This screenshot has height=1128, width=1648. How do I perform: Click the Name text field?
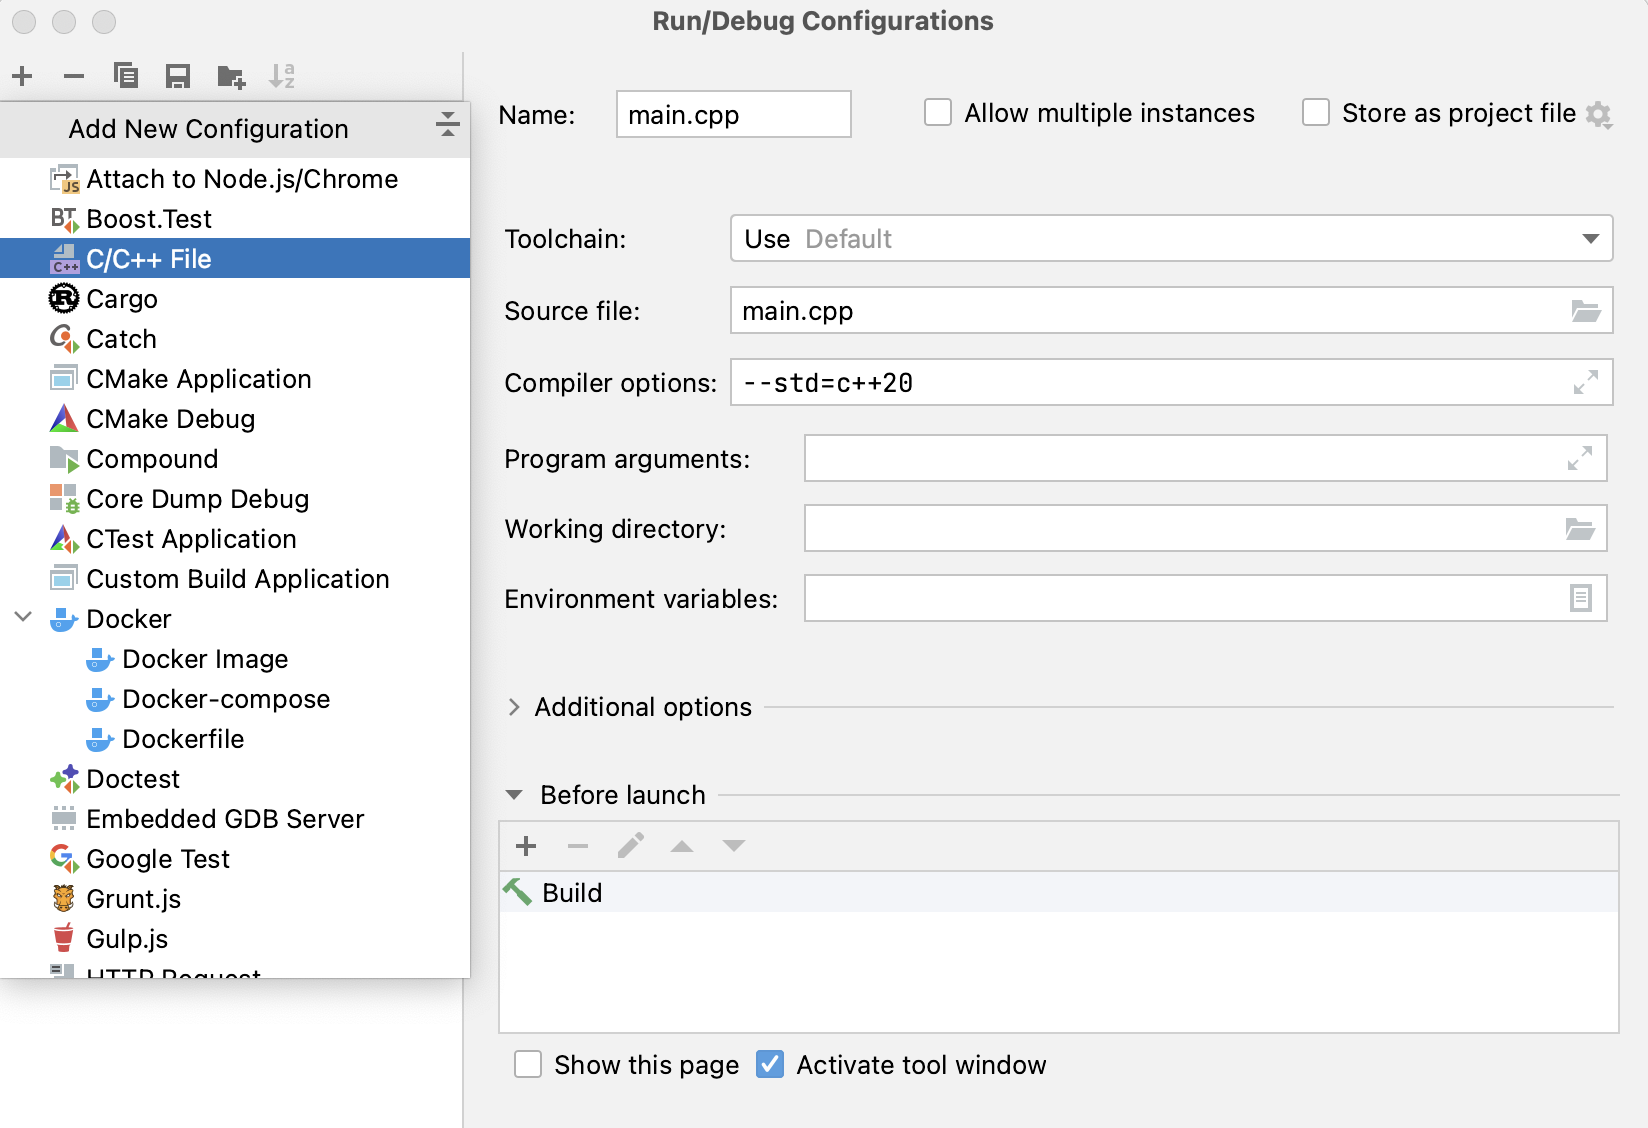(733, 115)
